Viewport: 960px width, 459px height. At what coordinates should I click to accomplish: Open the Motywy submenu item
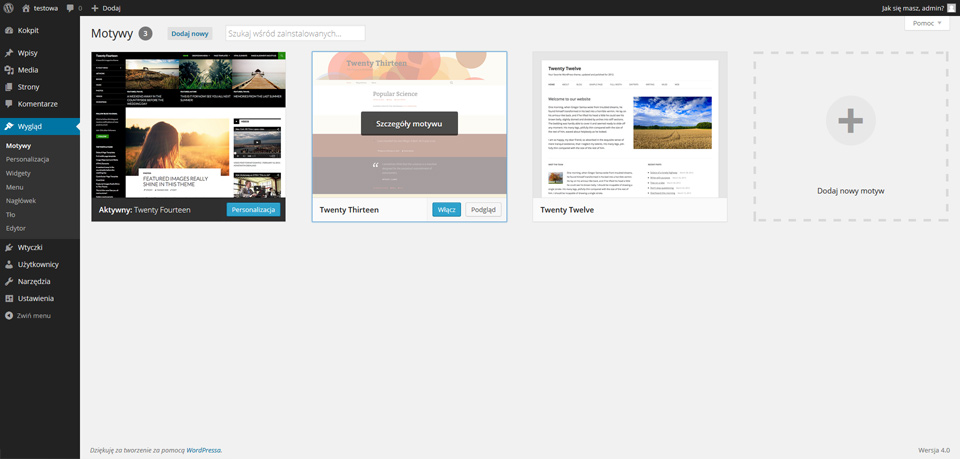18,146
